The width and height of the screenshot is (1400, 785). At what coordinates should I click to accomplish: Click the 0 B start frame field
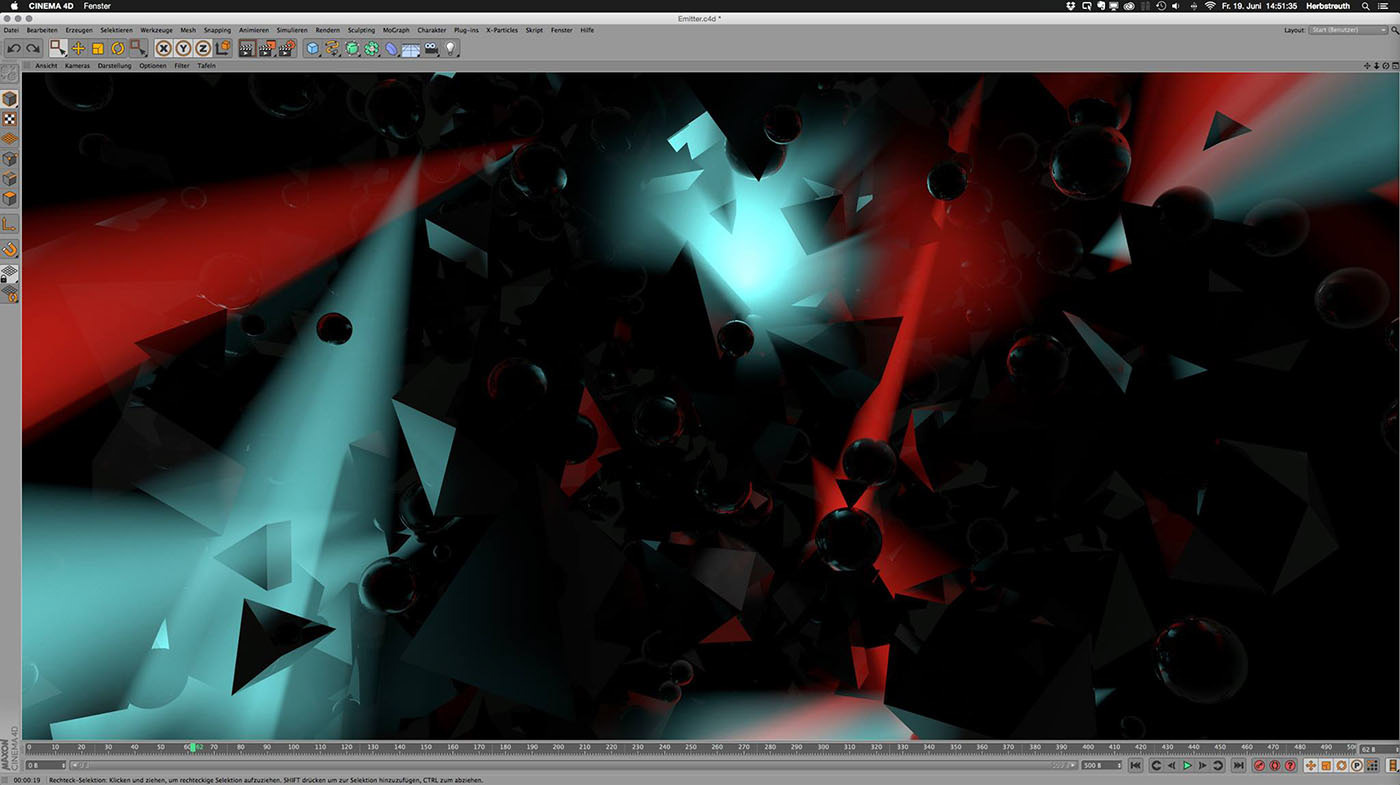tap(47, 765)
